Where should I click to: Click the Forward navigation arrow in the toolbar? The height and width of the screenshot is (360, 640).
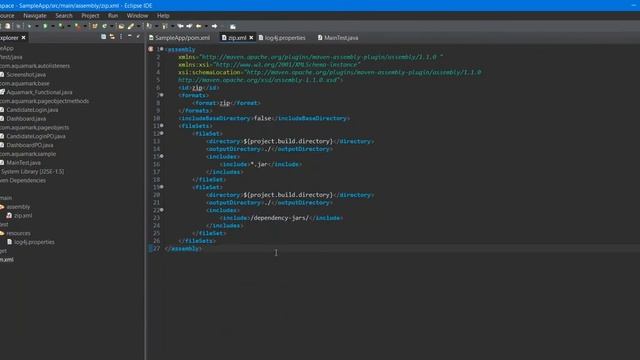(x=215, y=26)
